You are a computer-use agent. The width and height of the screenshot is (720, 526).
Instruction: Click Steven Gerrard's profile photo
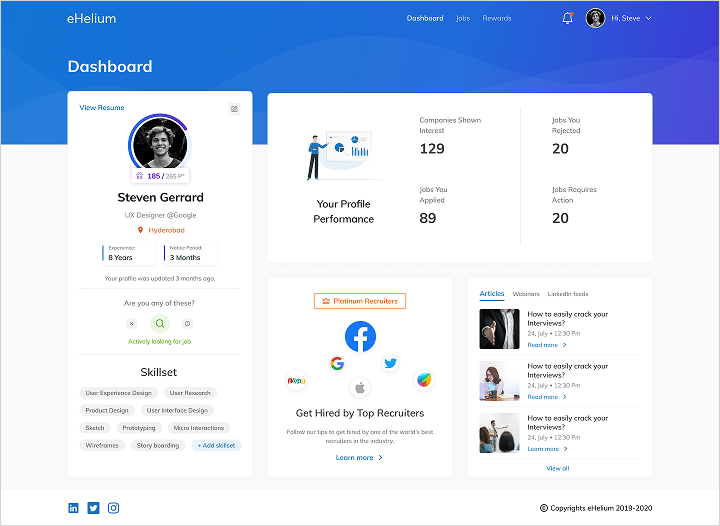[x=160, y=144]
